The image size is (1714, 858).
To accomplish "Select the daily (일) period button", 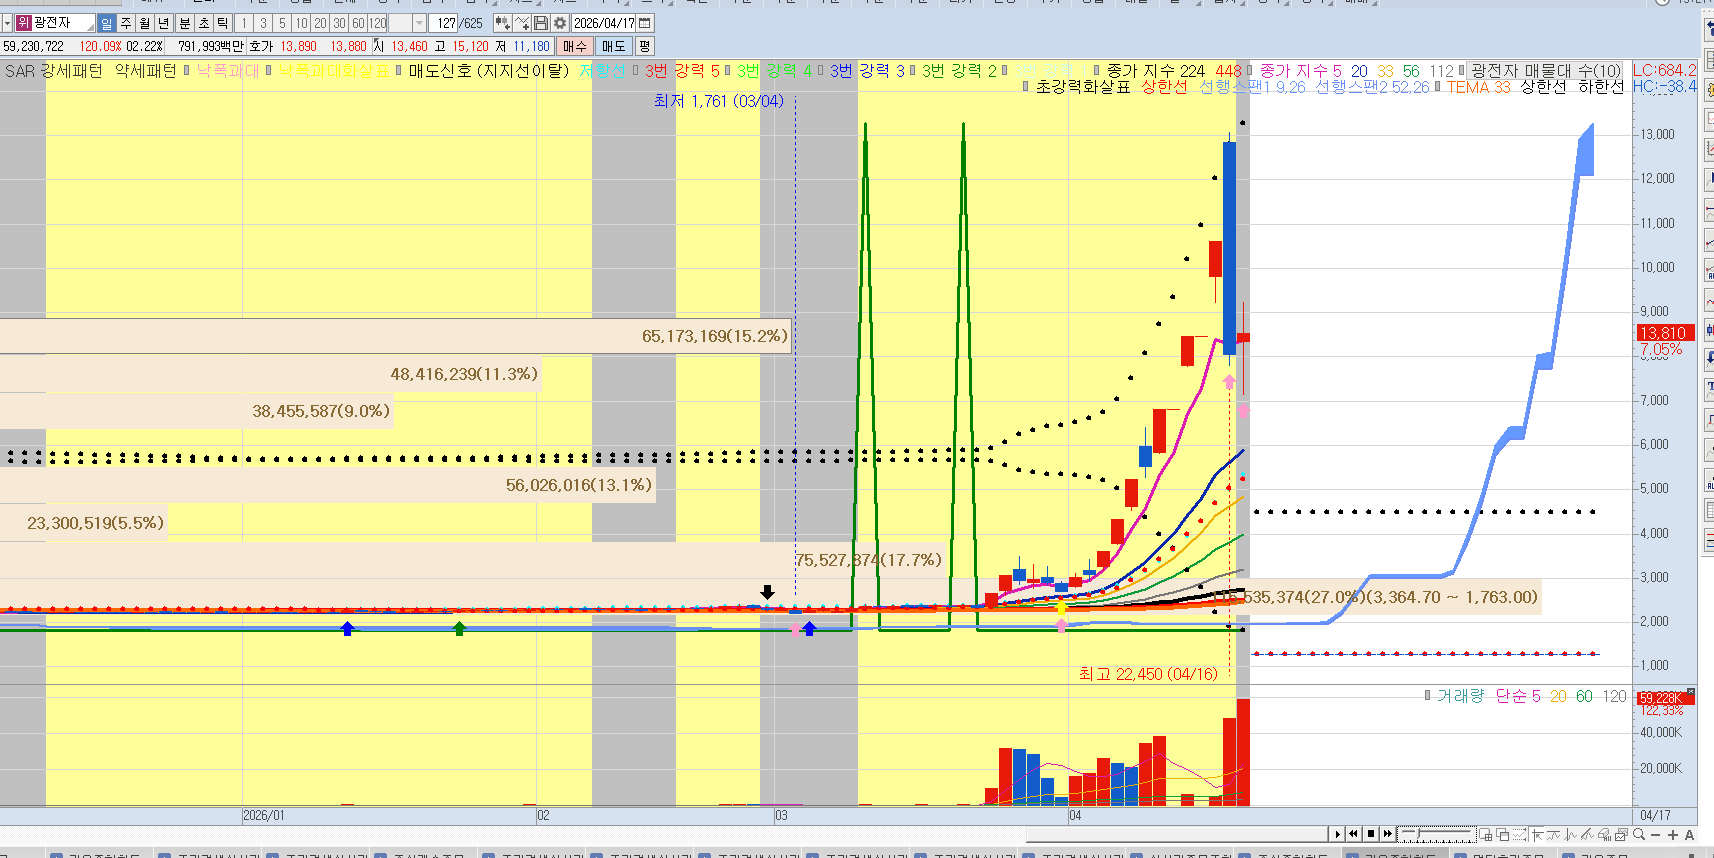I will coord(107,23).
